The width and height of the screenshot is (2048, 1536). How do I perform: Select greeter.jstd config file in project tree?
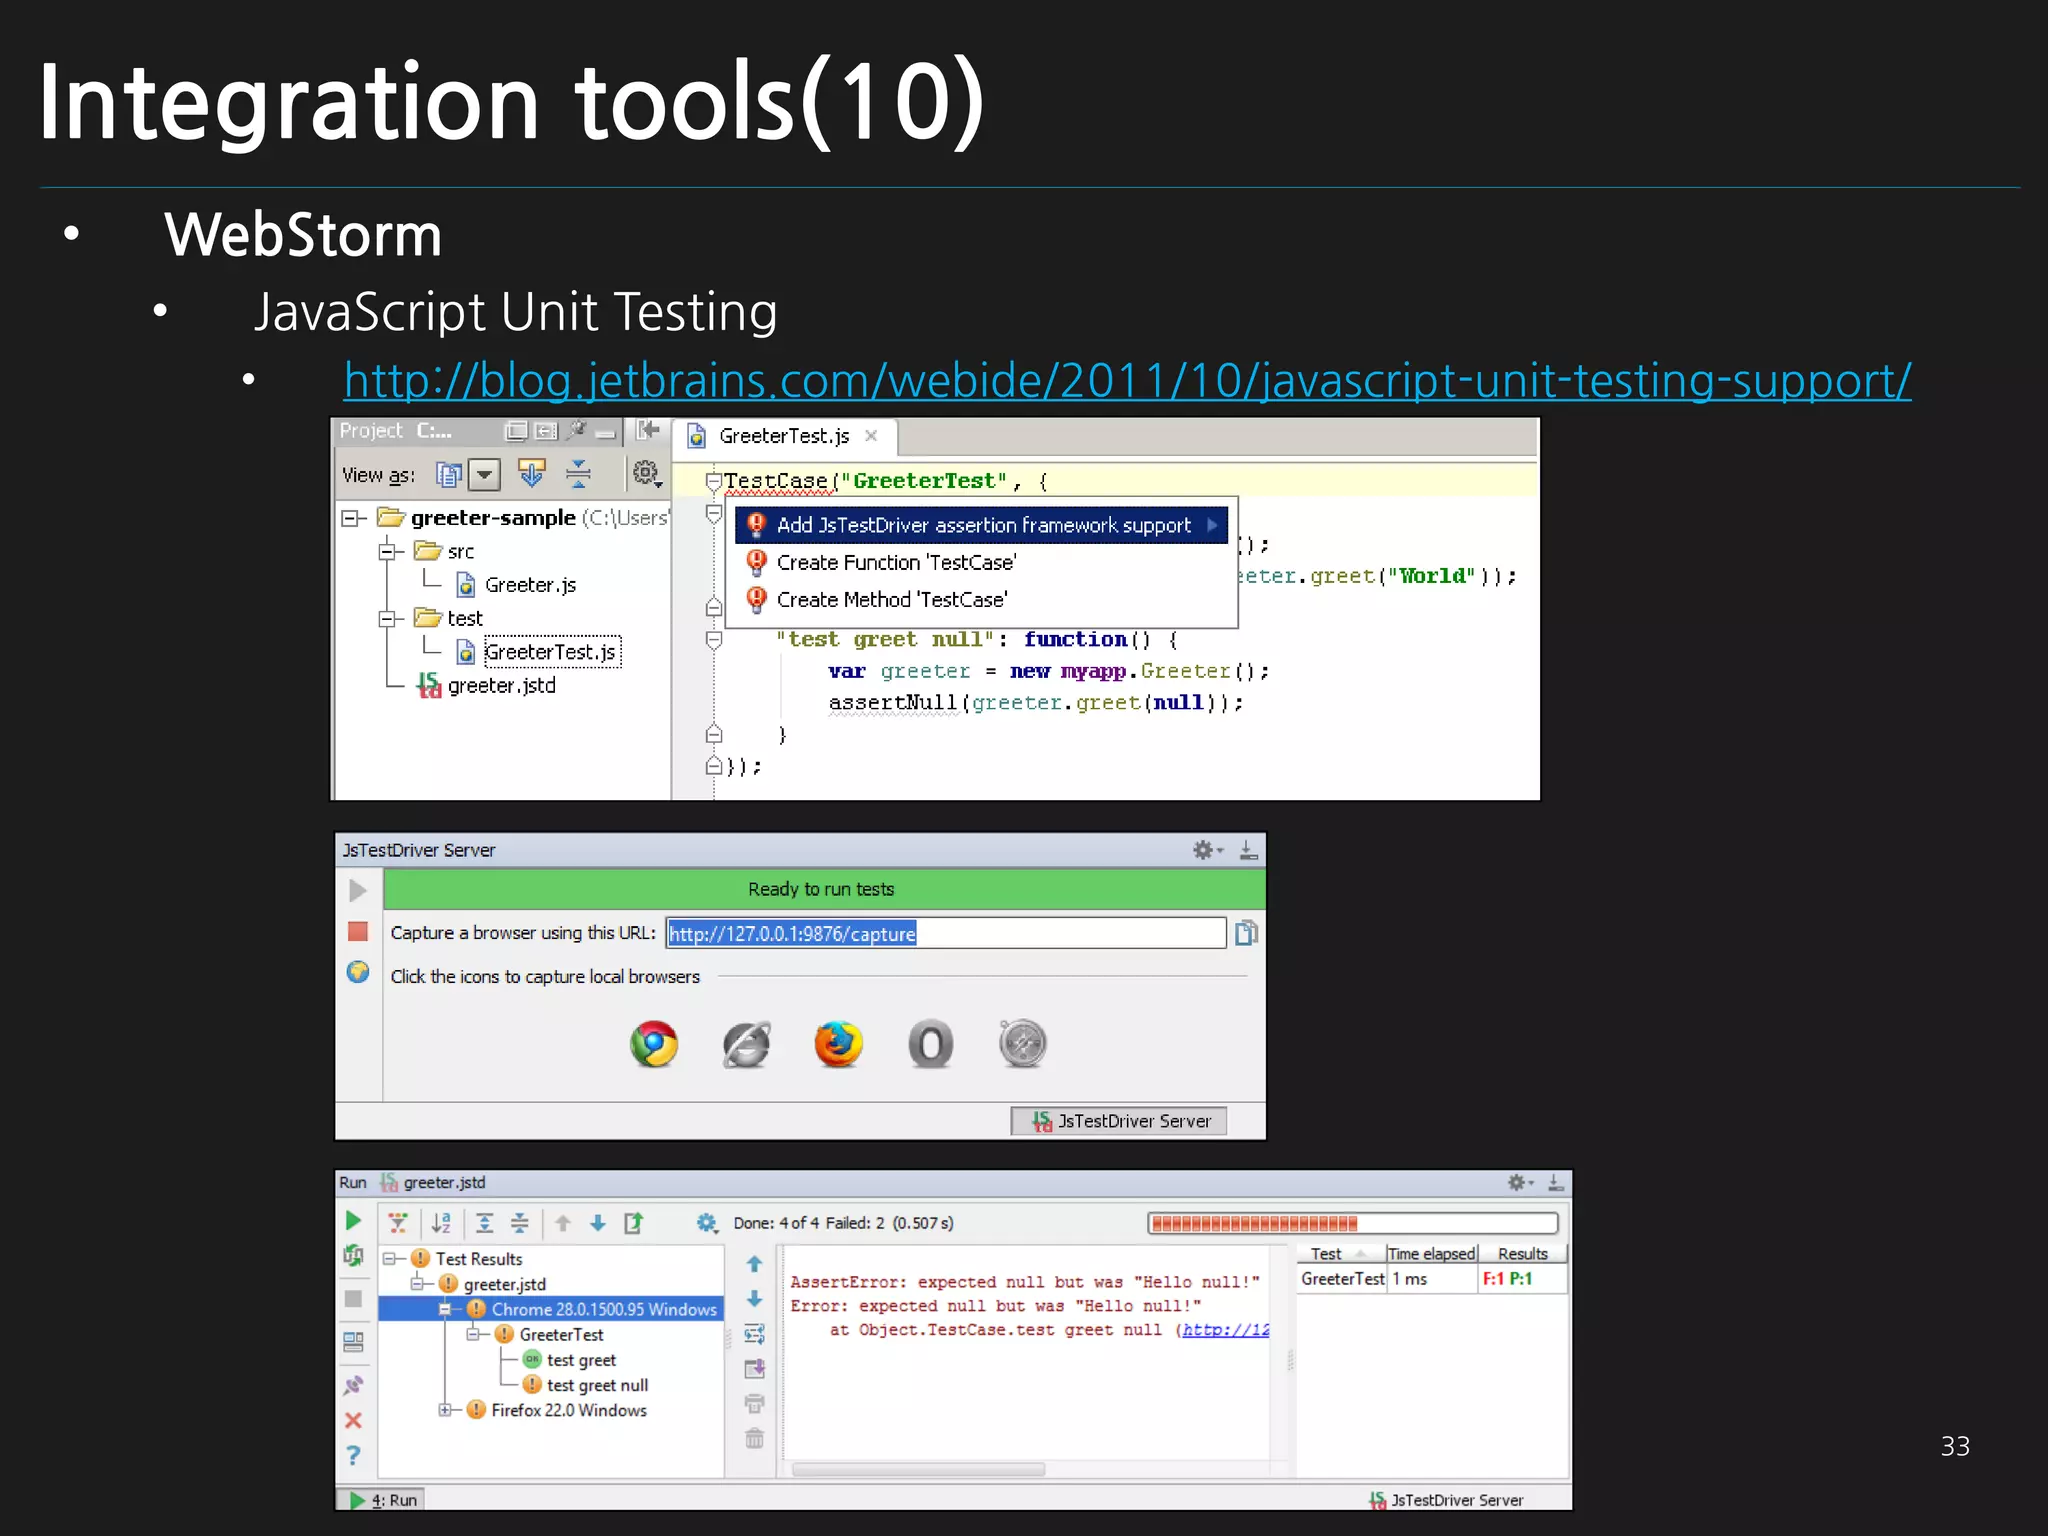(487, 686)
